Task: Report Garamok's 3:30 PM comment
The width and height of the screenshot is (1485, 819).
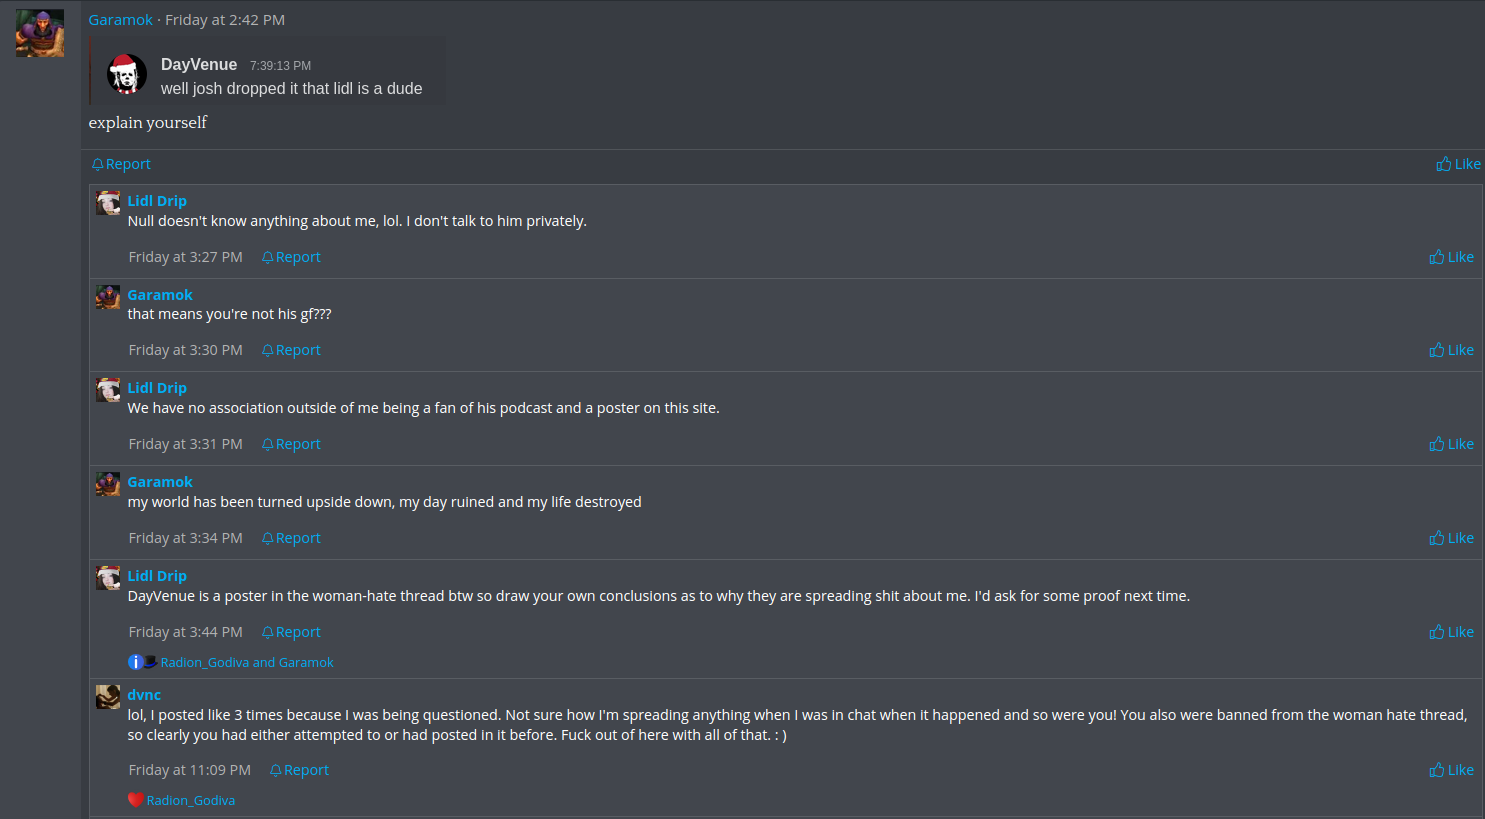Action: tap(291, 350)
